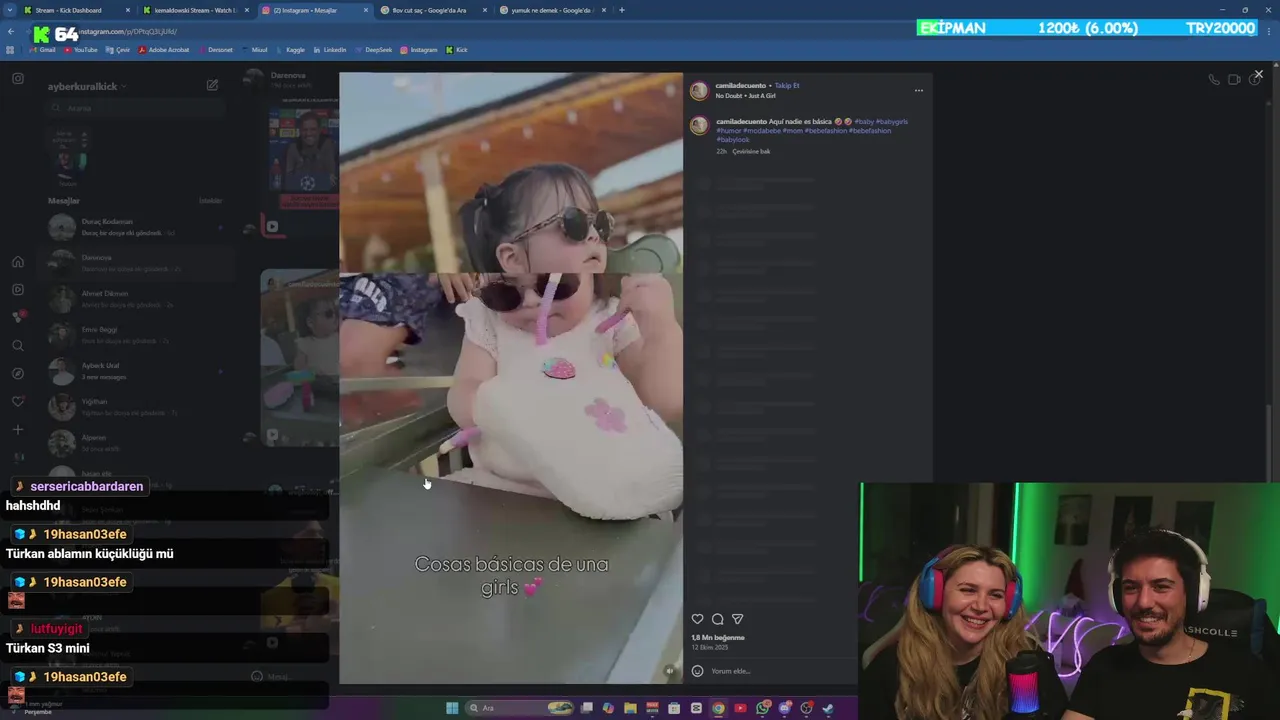
Task: Open the camiladecuento username in post header
Action: click(740, 86)
